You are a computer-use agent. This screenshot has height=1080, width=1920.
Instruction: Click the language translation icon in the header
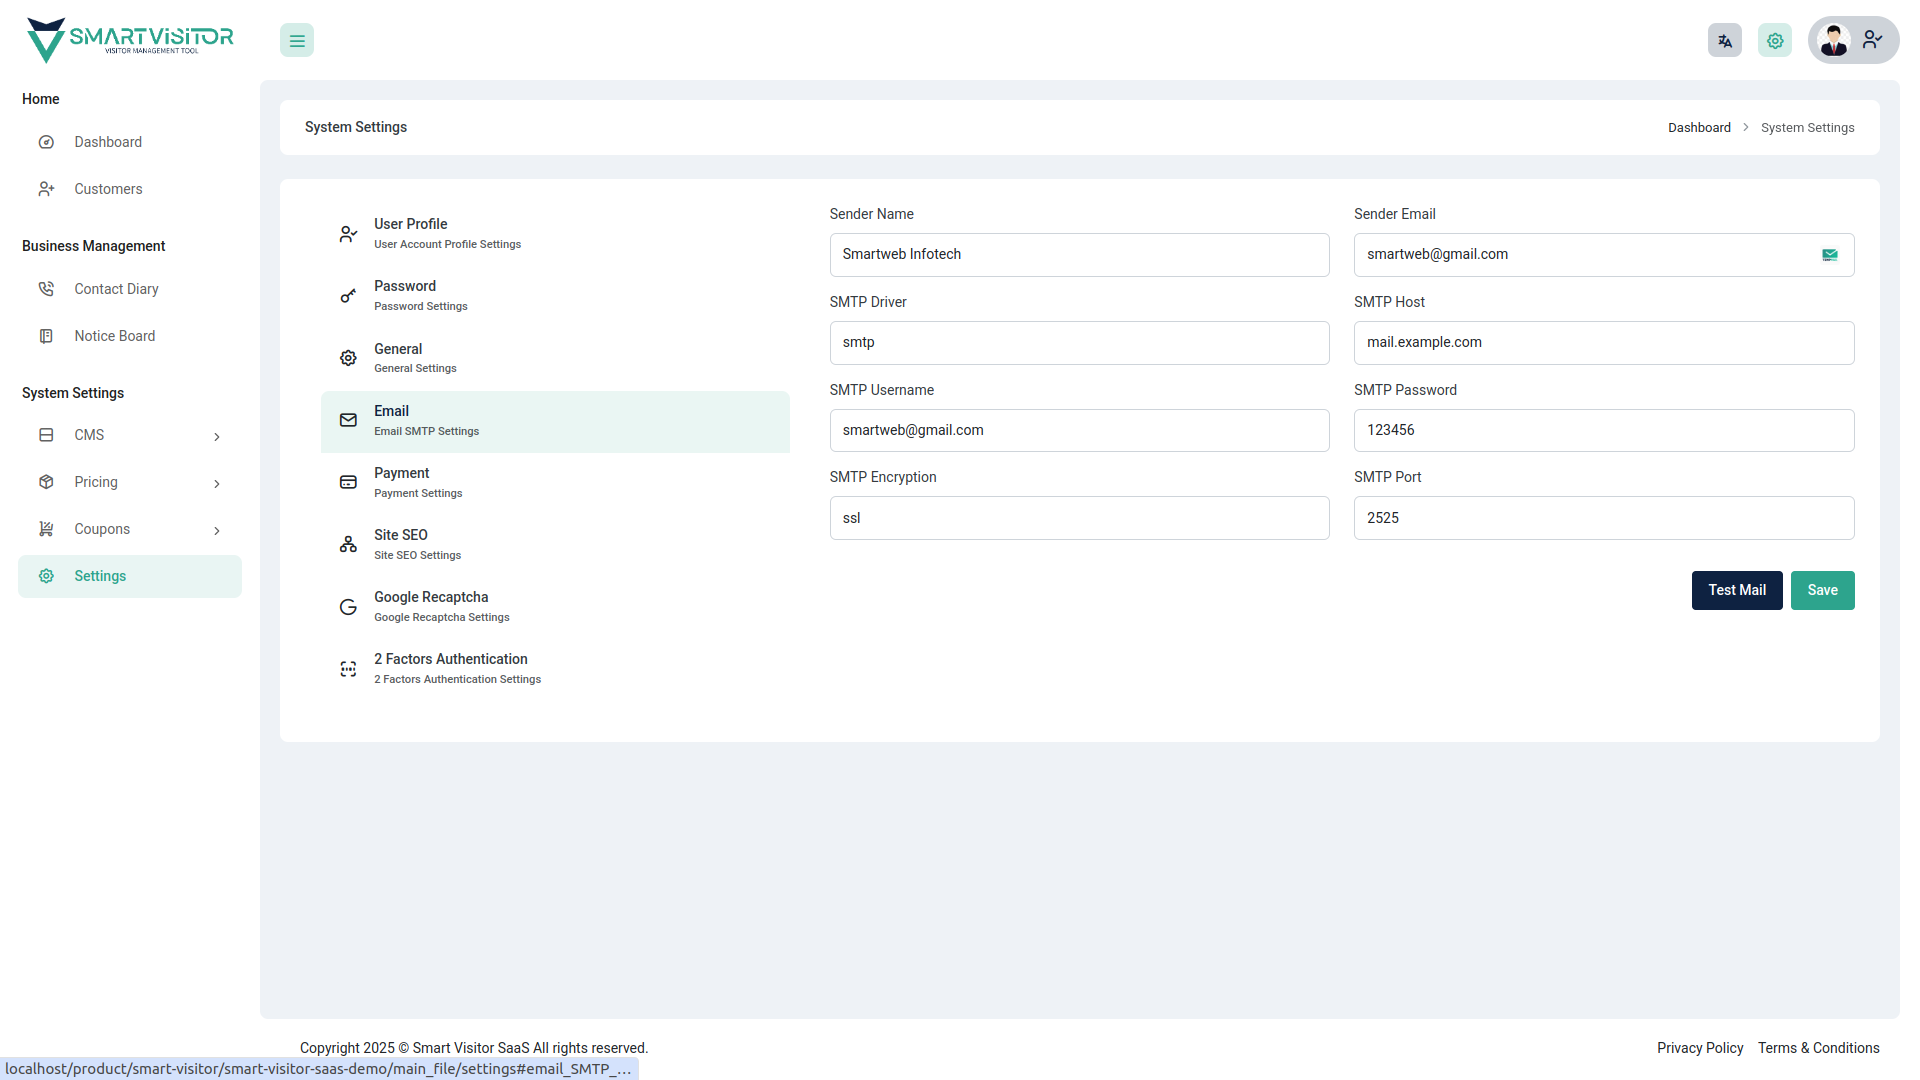pos(1724,40)
